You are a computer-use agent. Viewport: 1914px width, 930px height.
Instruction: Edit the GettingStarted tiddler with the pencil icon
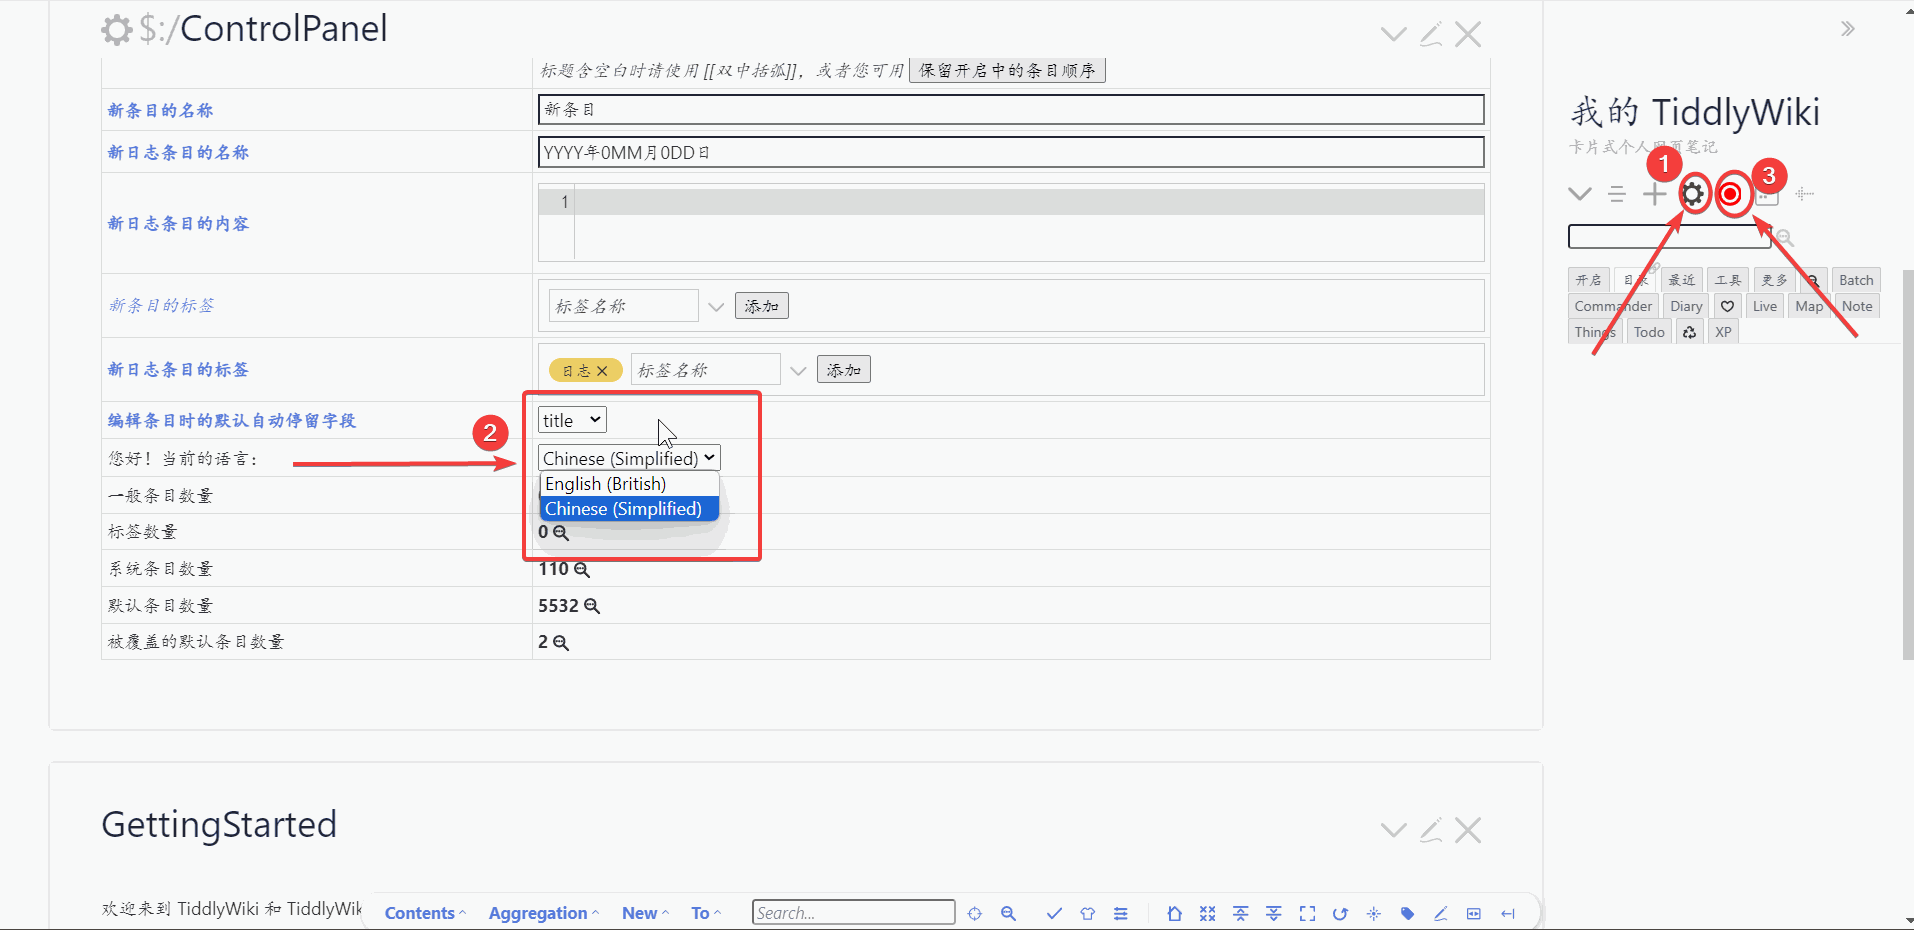[x=1431, y=830]
